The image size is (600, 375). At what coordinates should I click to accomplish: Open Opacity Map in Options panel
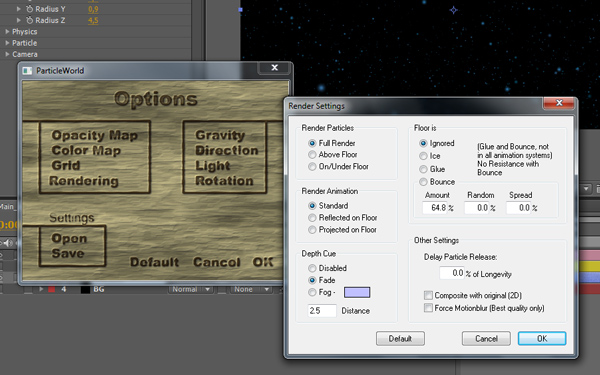point(95,135)
